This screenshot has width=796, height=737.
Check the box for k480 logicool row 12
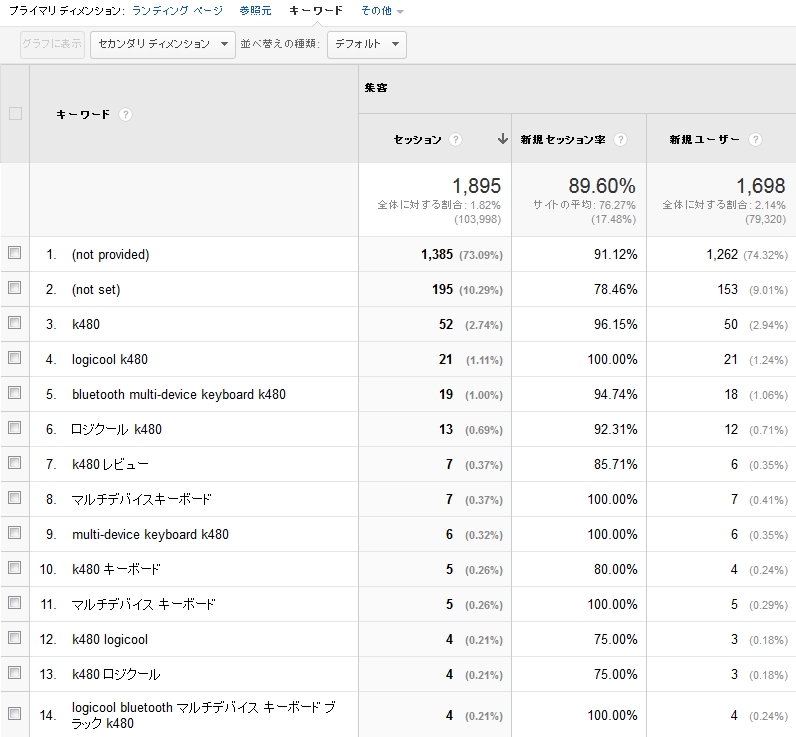click(x=15, y=638)
